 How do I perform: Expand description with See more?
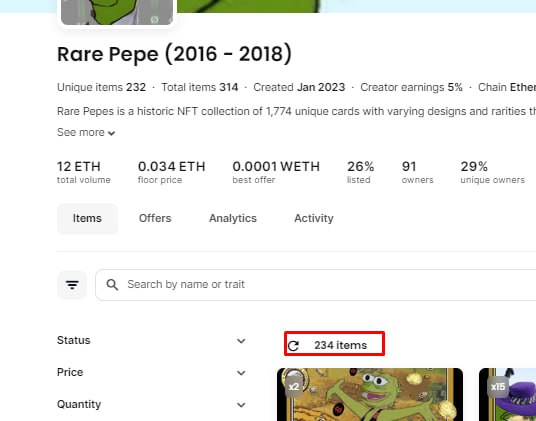point(86,132)
